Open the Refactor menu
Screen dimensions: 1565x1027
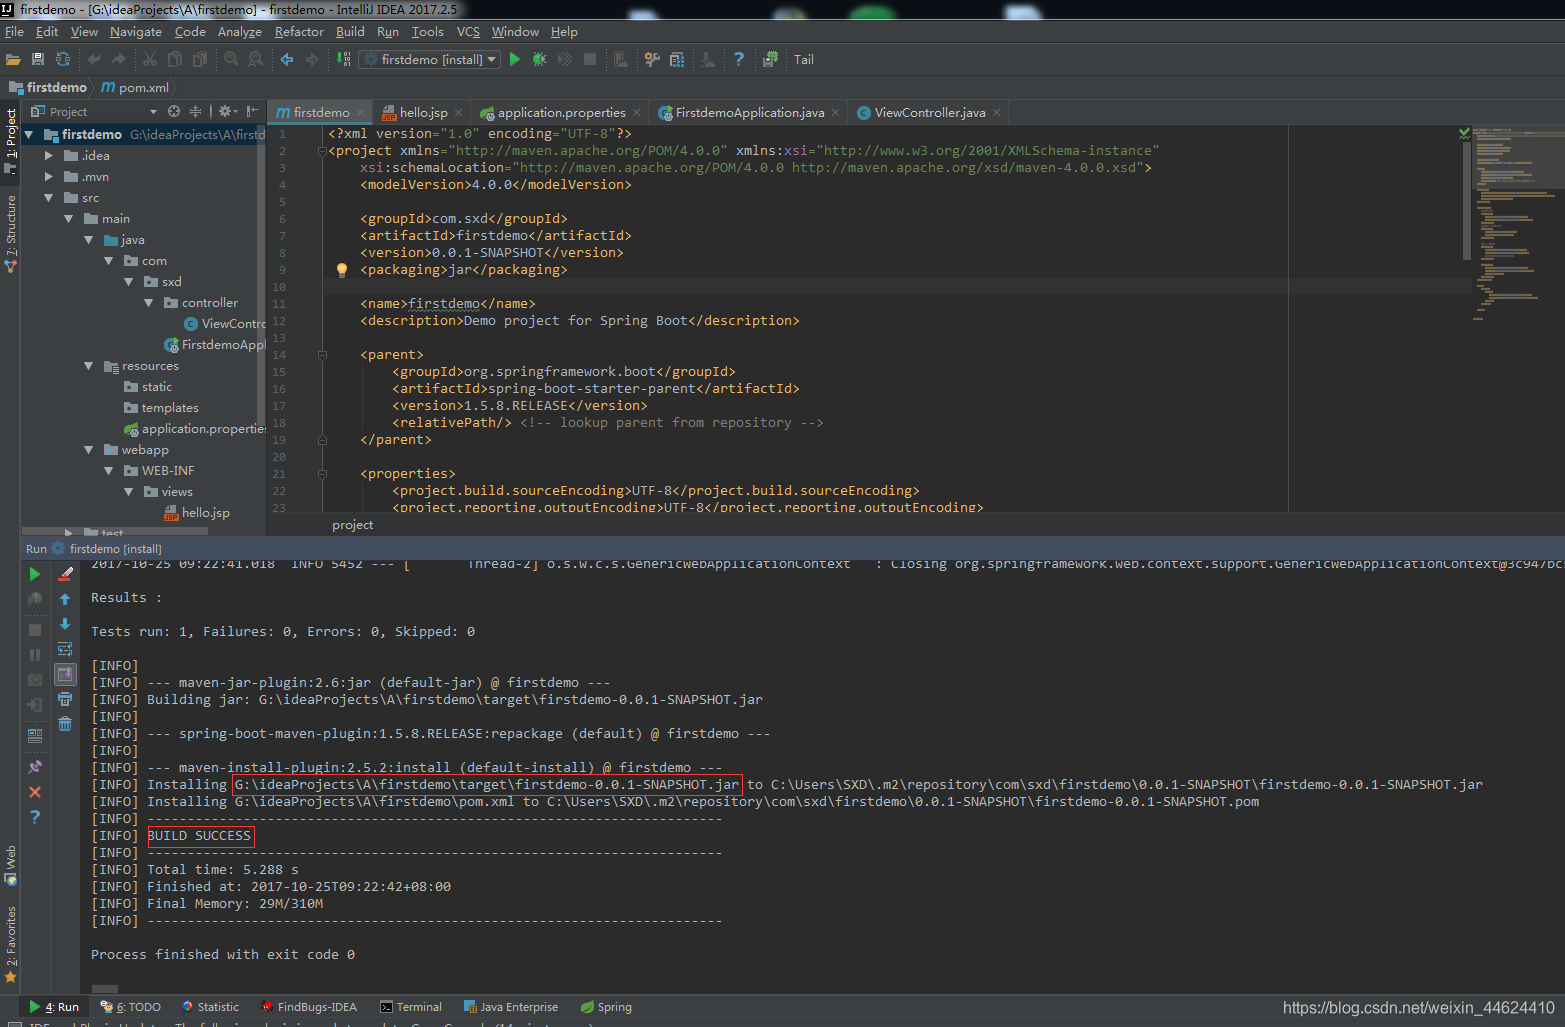pos(299,31)
